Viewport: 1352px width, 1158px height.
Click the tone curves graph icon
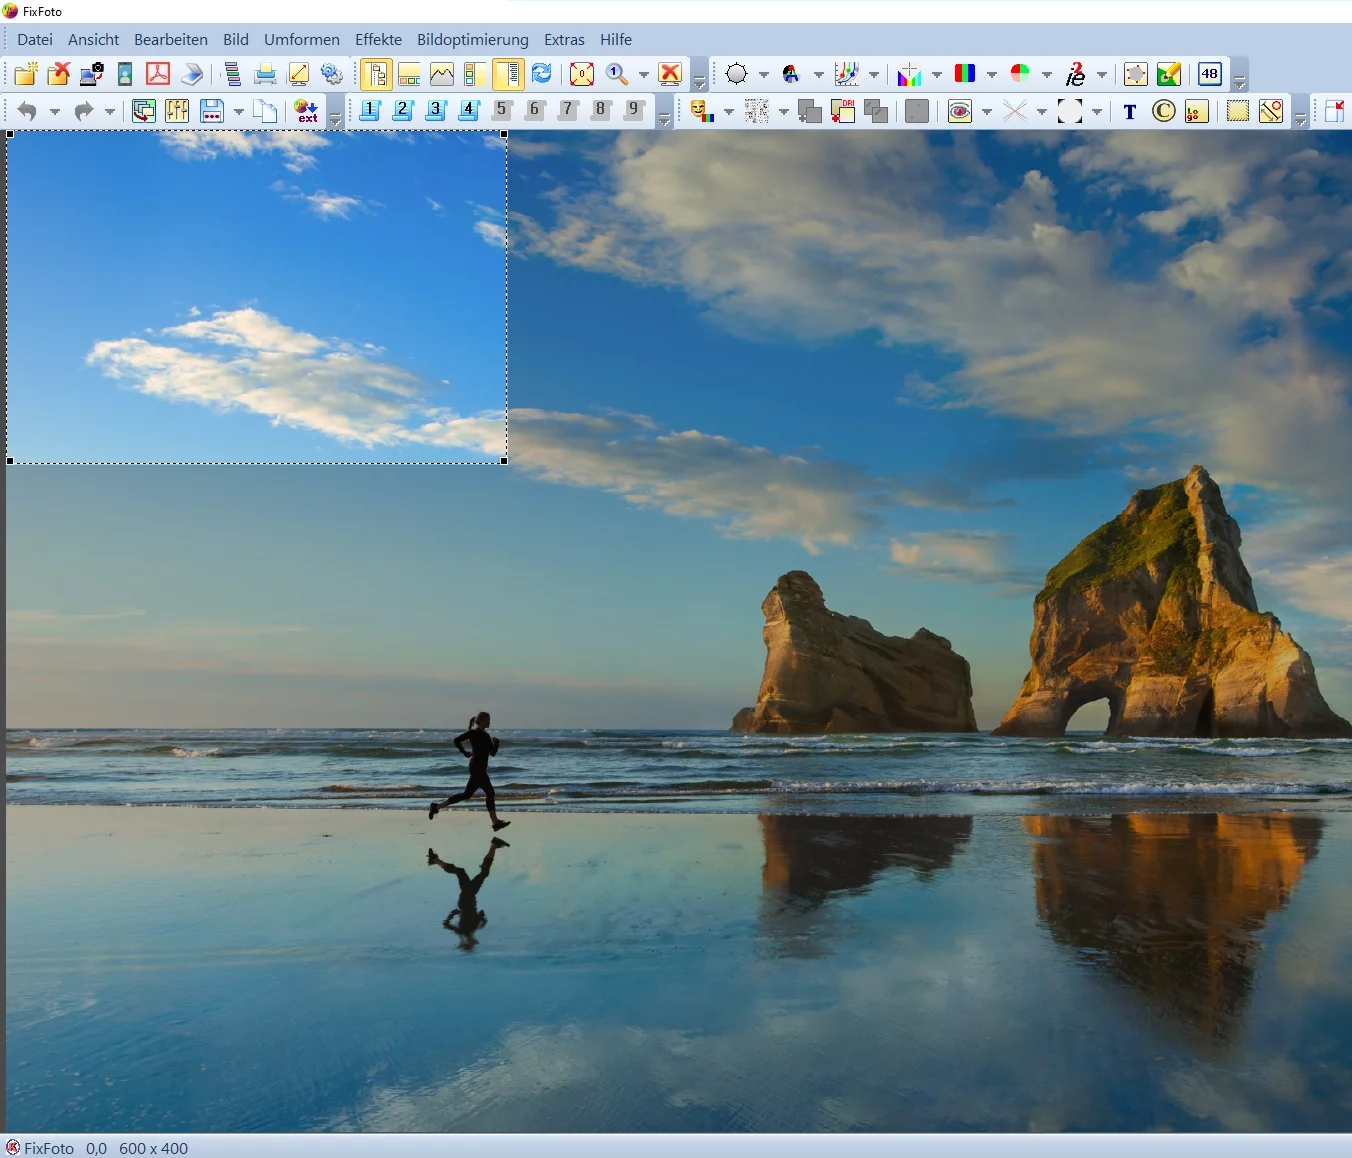(x=847, y=74)
